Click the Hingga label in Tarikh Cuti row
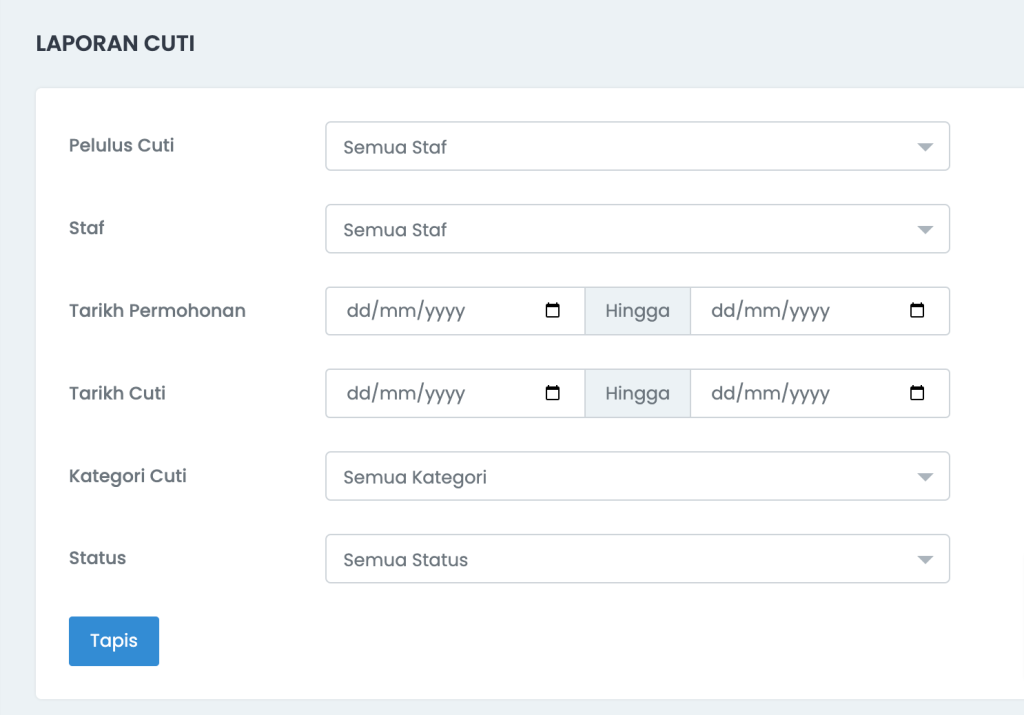 (637, 393)
